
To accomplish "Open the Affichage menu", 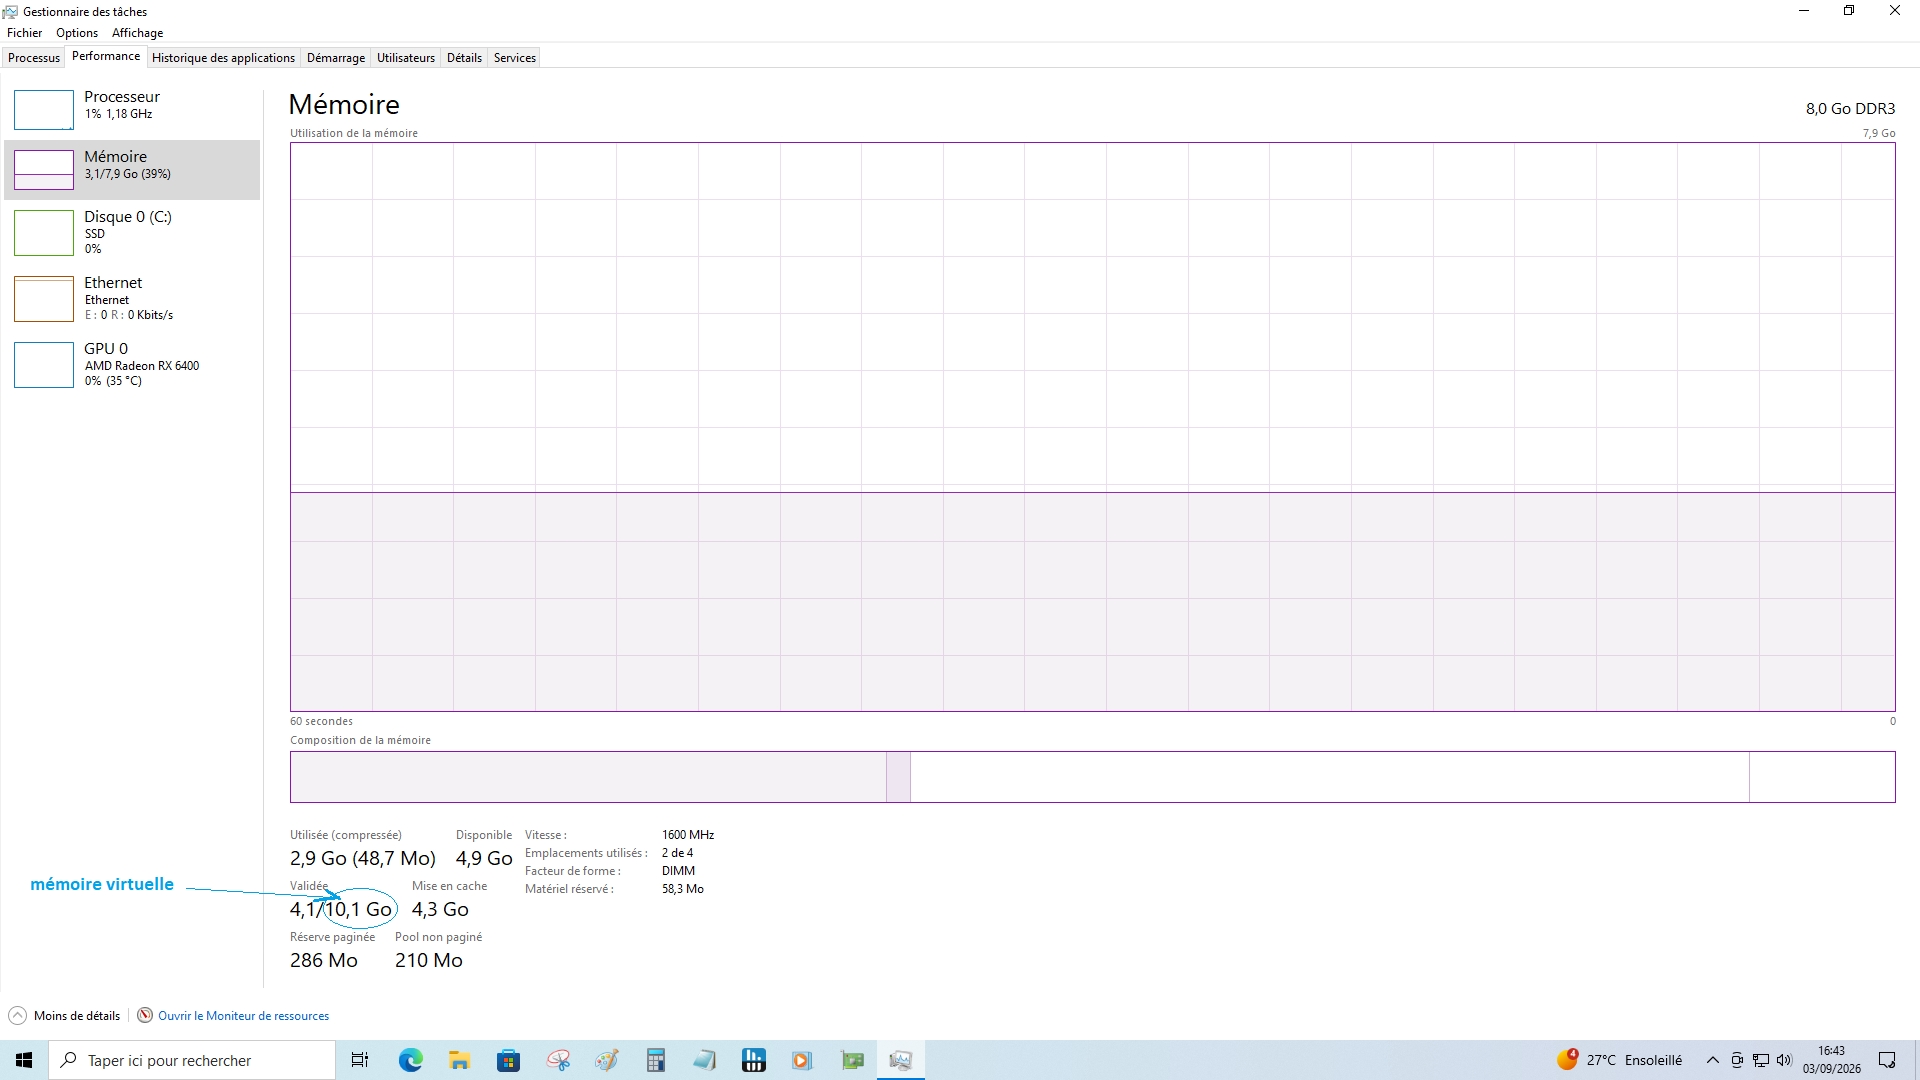I will [x=137, y=33].
